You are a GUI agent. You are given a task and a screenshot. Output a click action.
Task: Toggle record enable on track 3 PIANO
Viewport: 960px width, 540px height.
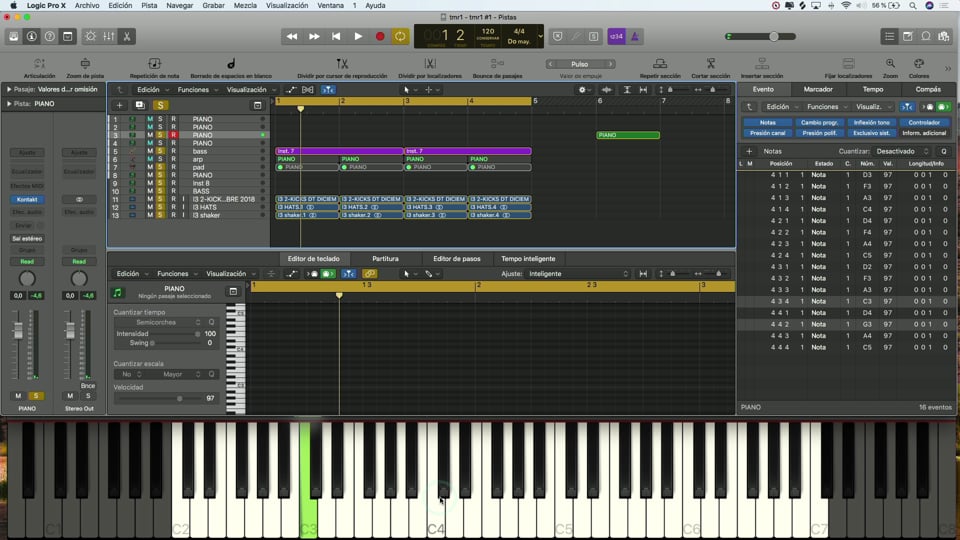173,135
